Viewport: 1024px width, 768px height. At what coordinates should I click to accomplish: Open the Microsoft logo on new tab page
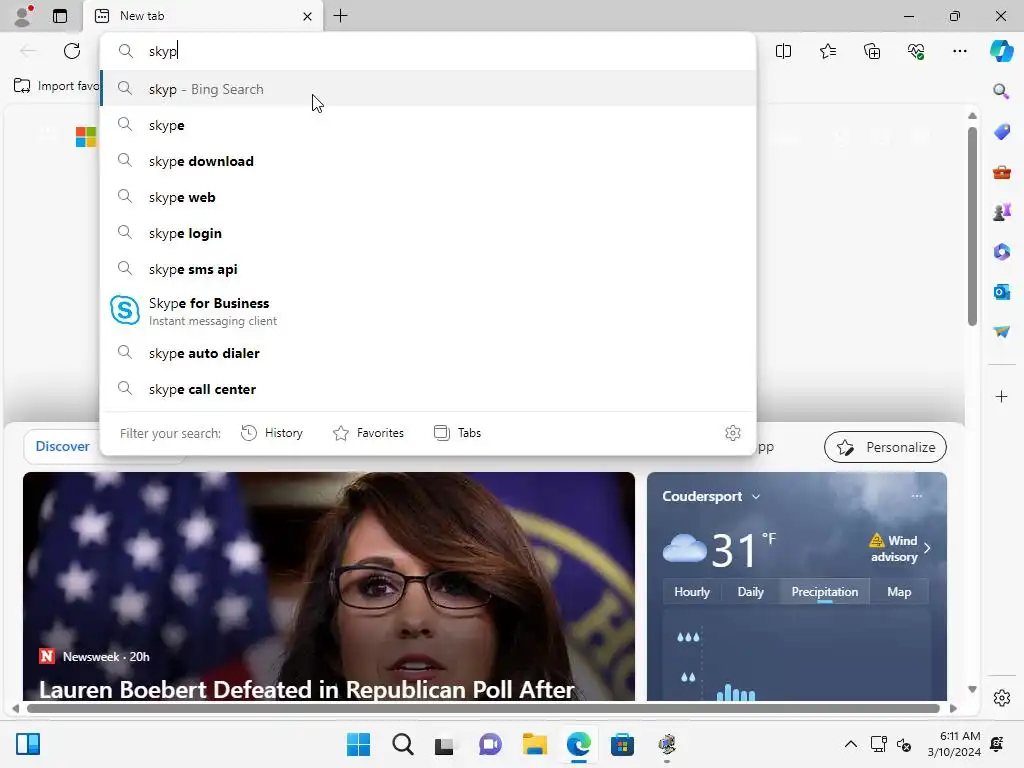86,137
